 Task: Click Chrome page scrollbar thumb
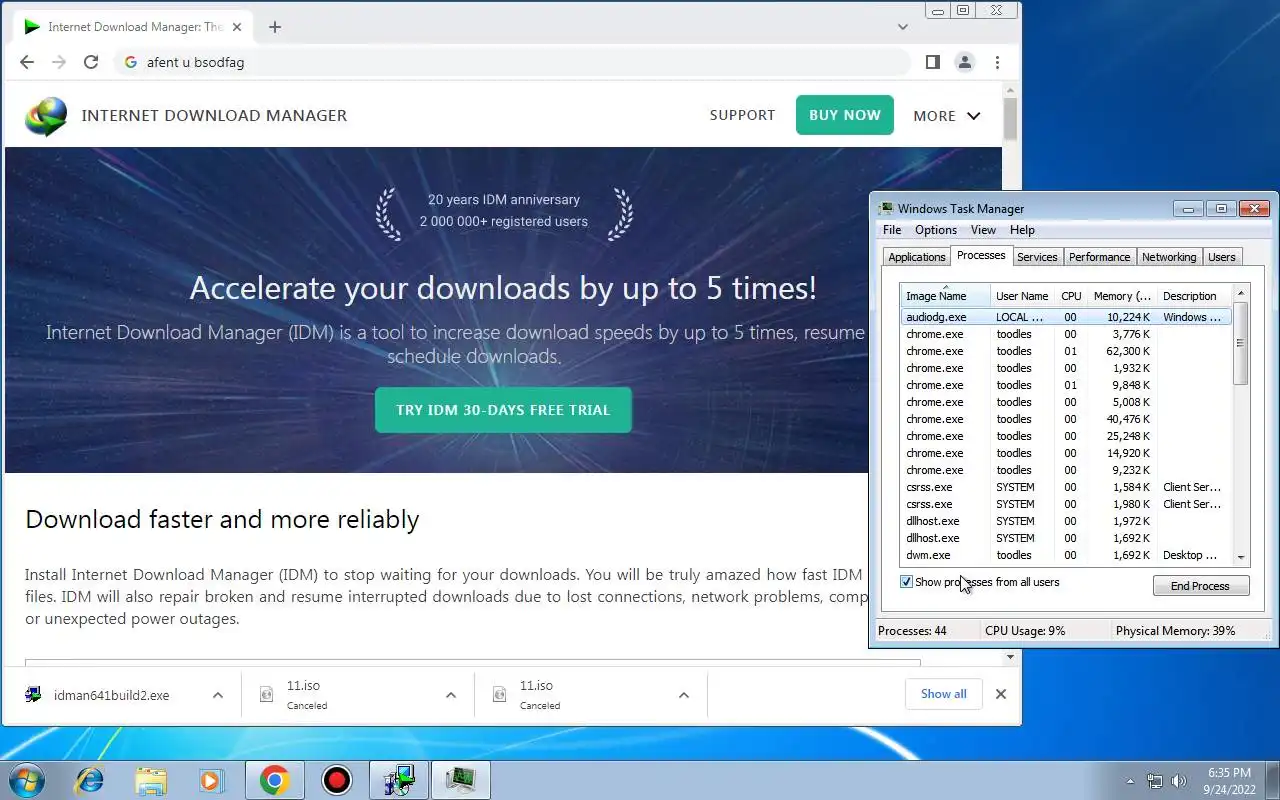(1010, 119)
